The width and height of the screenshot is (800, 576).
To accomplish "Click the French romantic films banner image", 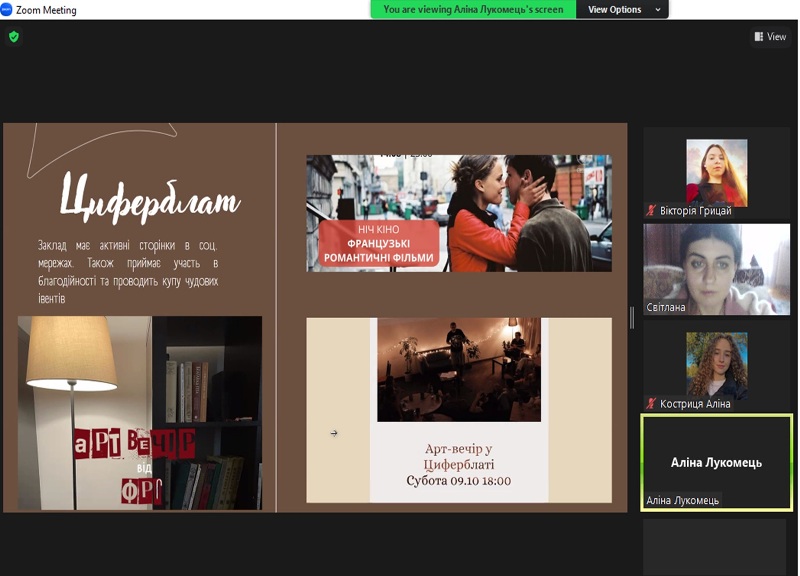I will click(x=458, y=213).
